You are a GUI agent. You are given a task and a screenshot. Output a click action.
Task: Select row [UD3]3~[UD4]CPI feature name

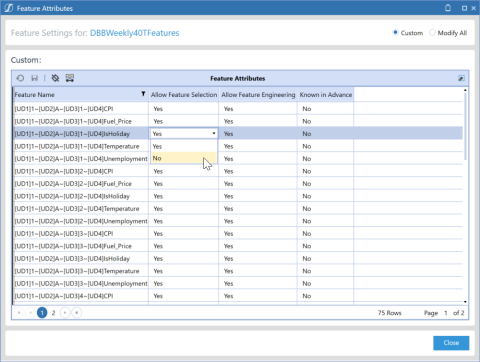coord(64,233)
